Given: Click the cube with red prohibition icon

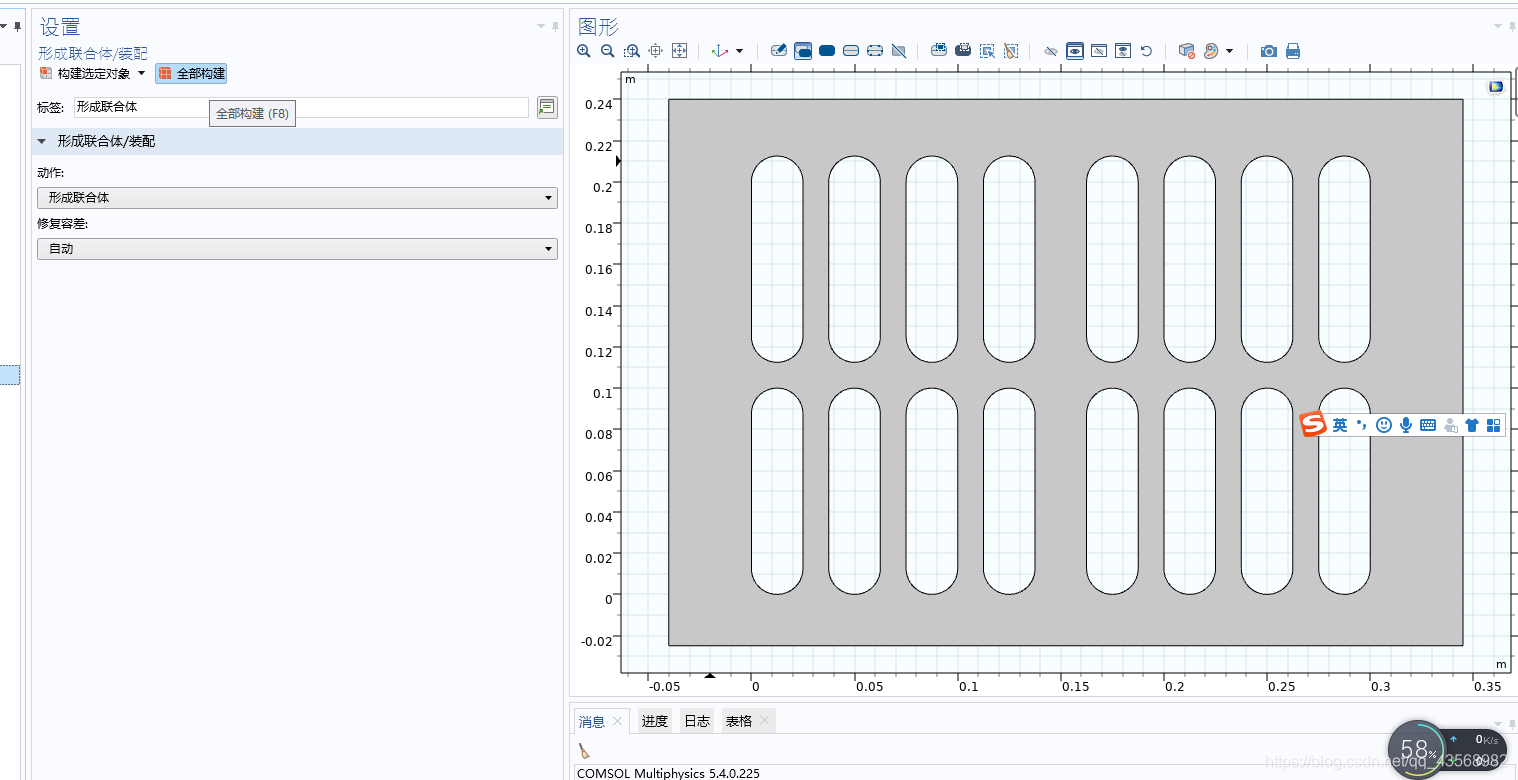Looking at the screenshot, I should 1187,51.
